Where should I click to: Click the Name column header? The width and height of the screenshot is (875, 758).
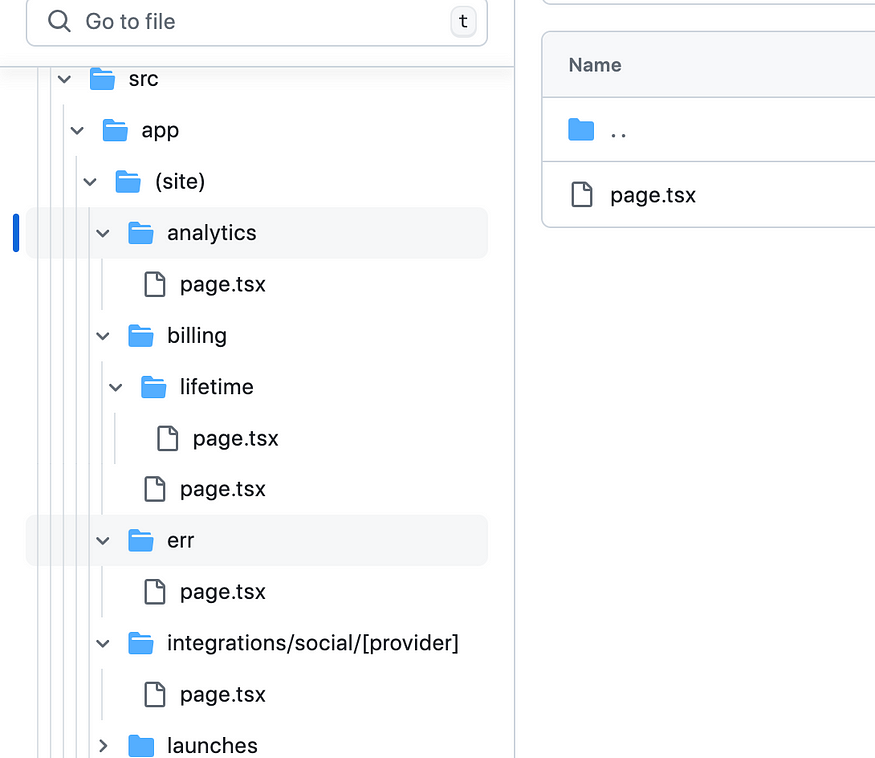[x=595, y=65]
